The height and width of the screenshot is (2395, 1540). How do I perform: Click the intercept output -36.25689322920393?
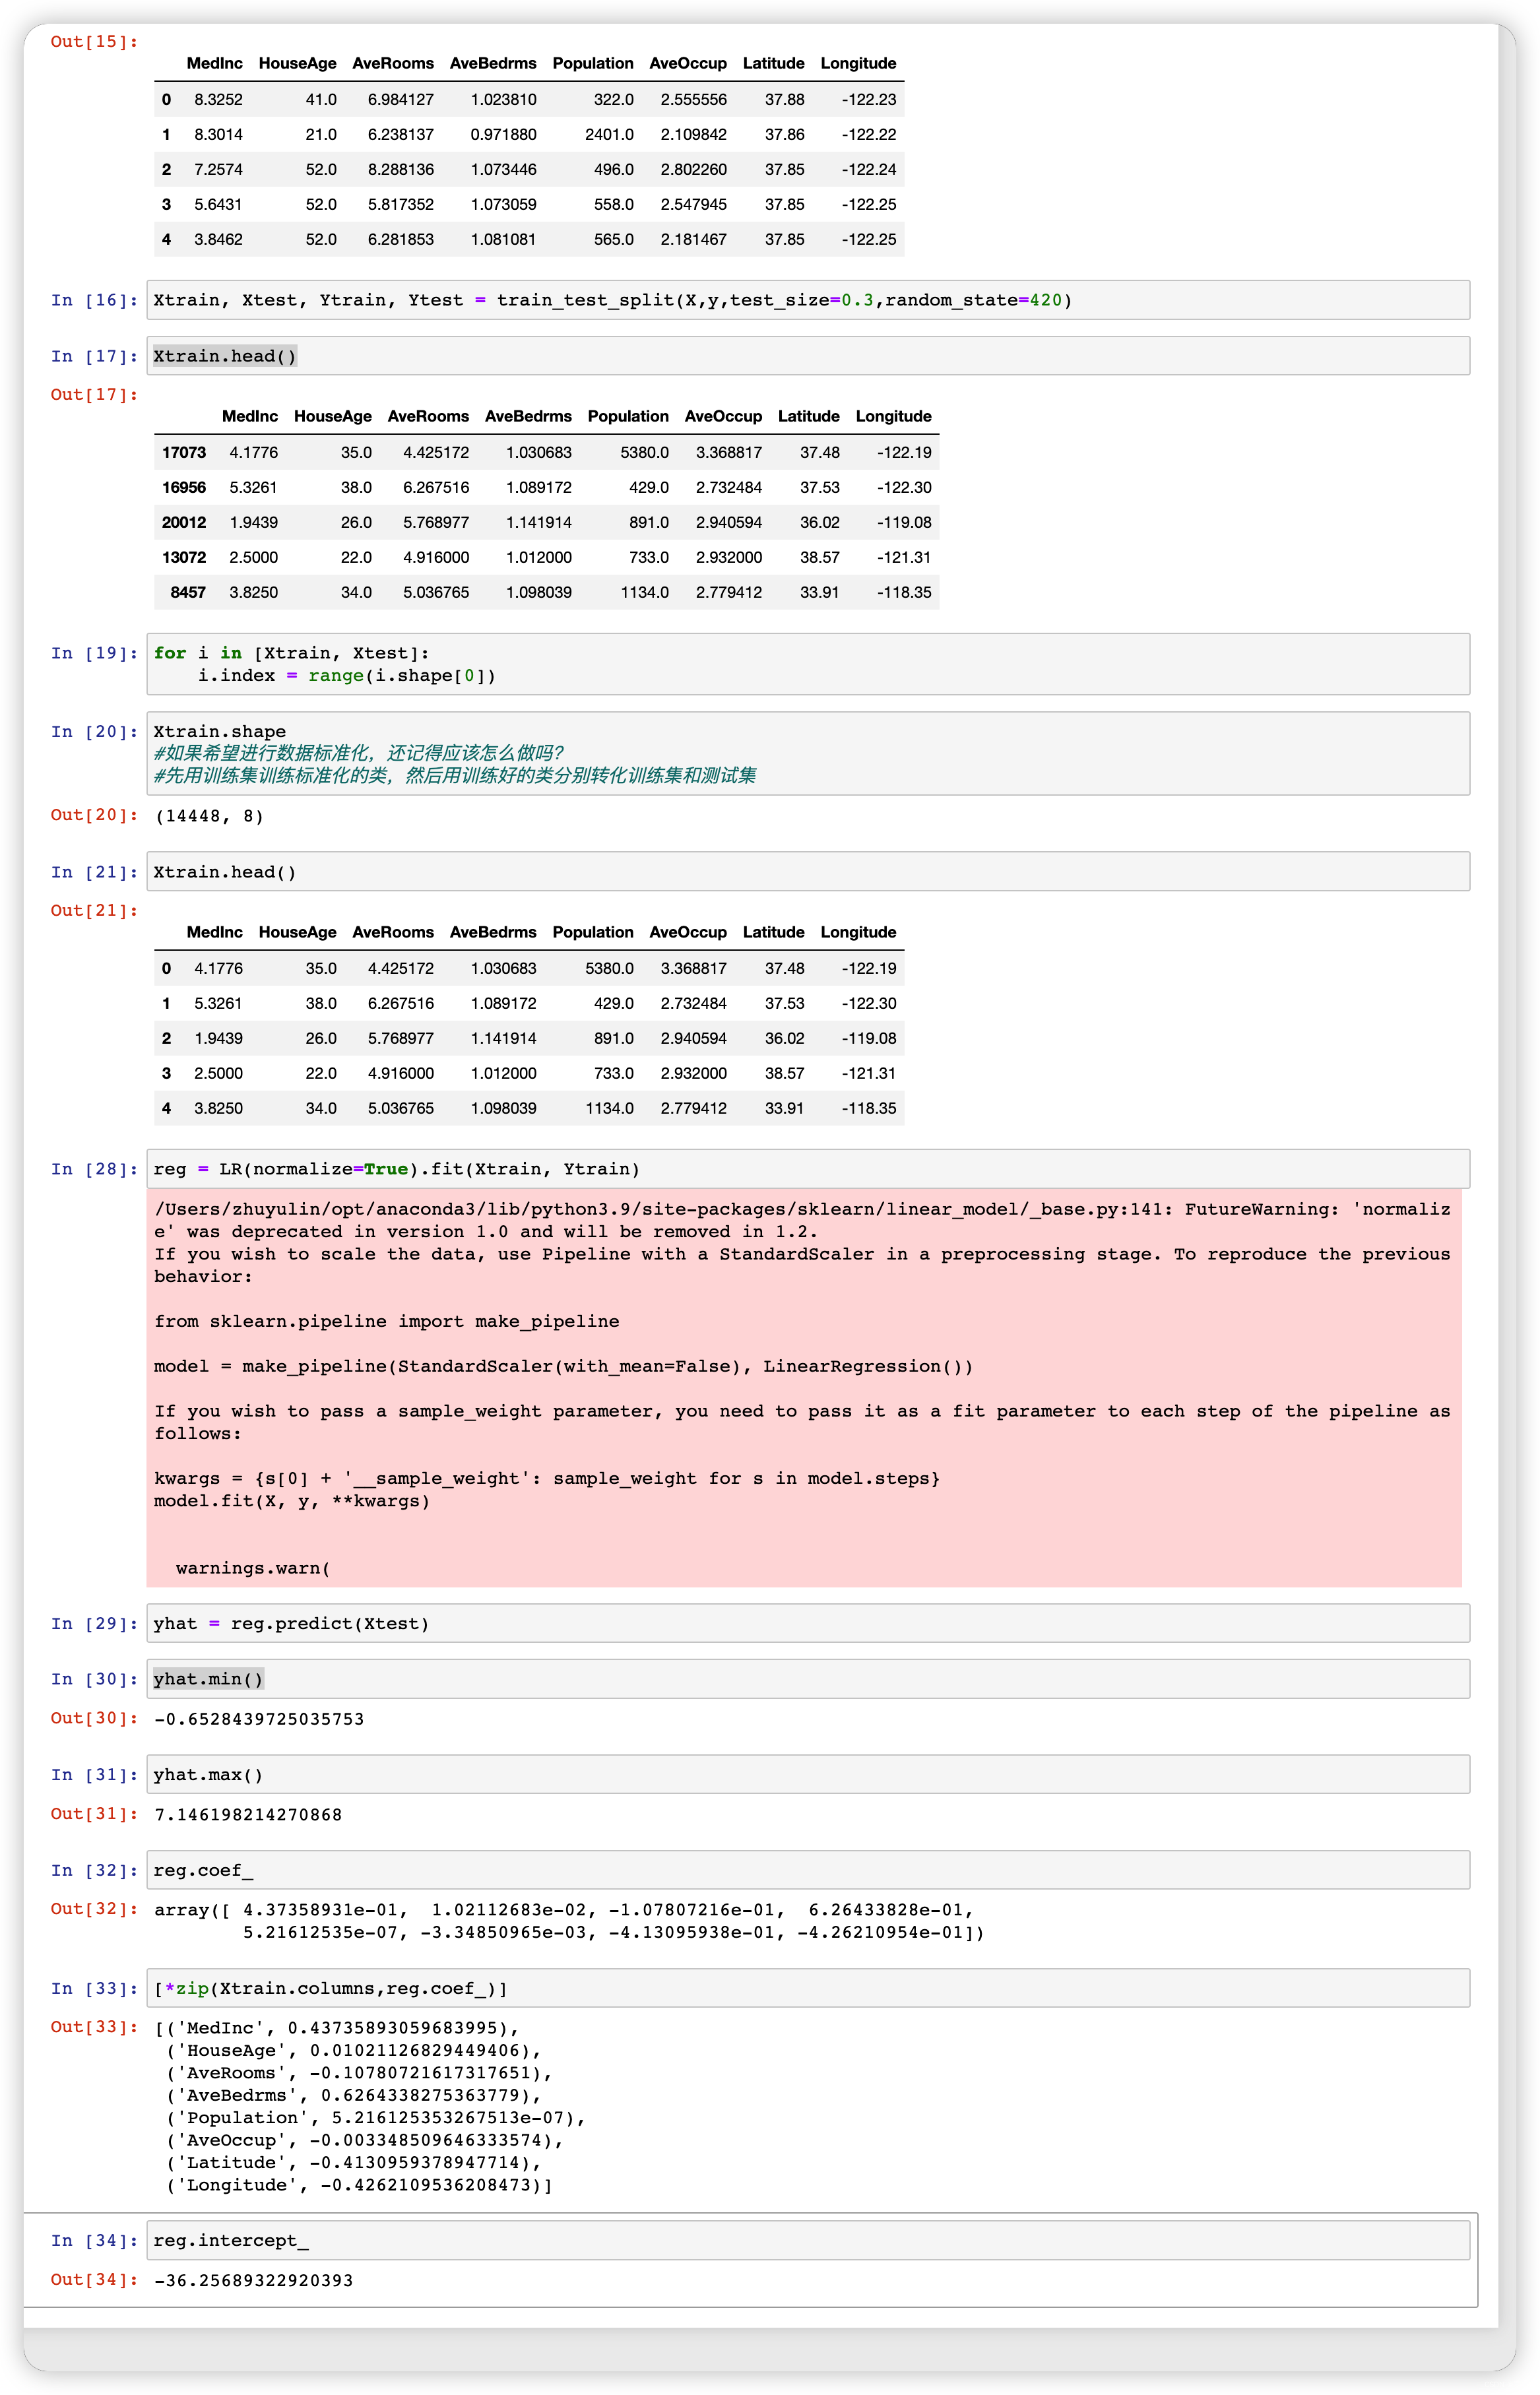253,2280
